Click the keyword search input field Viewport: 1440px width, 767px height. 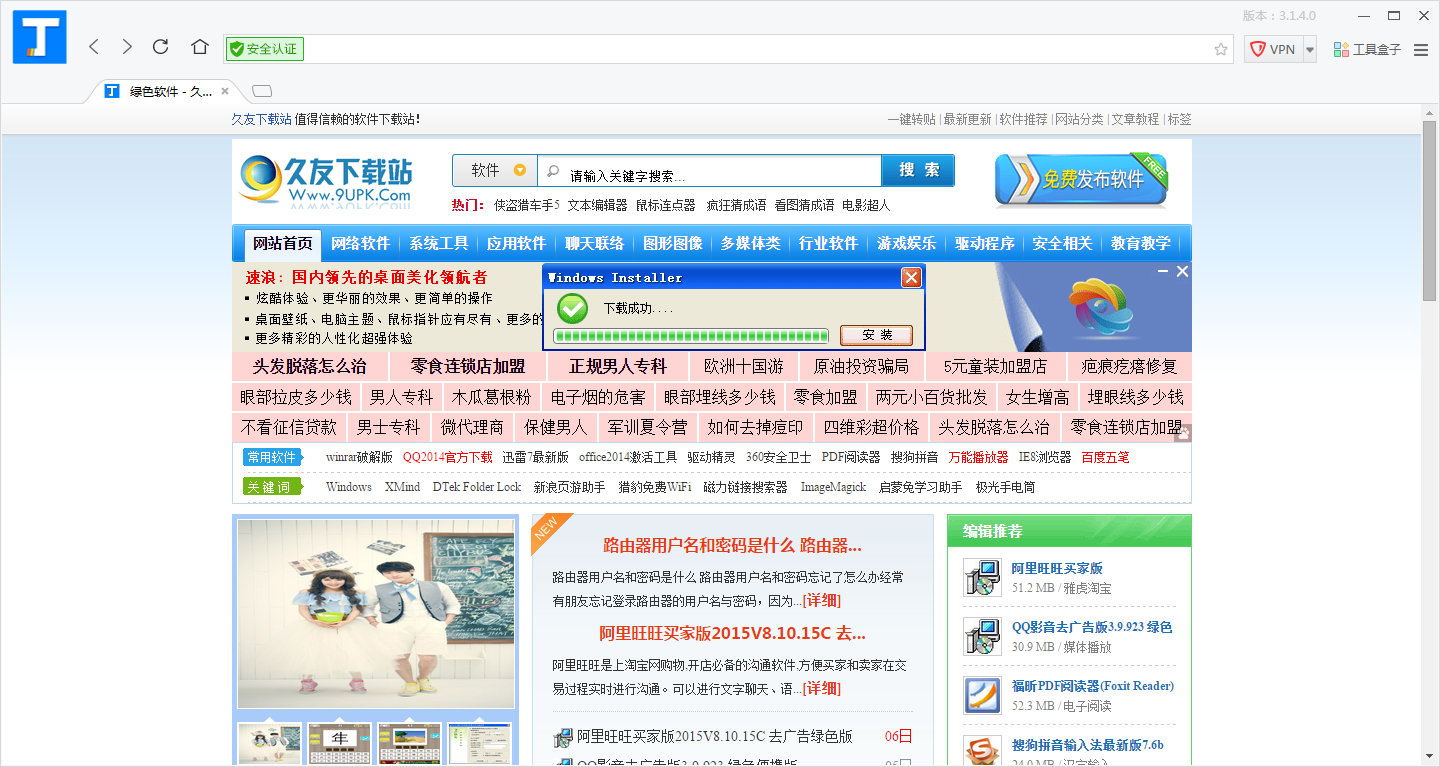(710, 171)
